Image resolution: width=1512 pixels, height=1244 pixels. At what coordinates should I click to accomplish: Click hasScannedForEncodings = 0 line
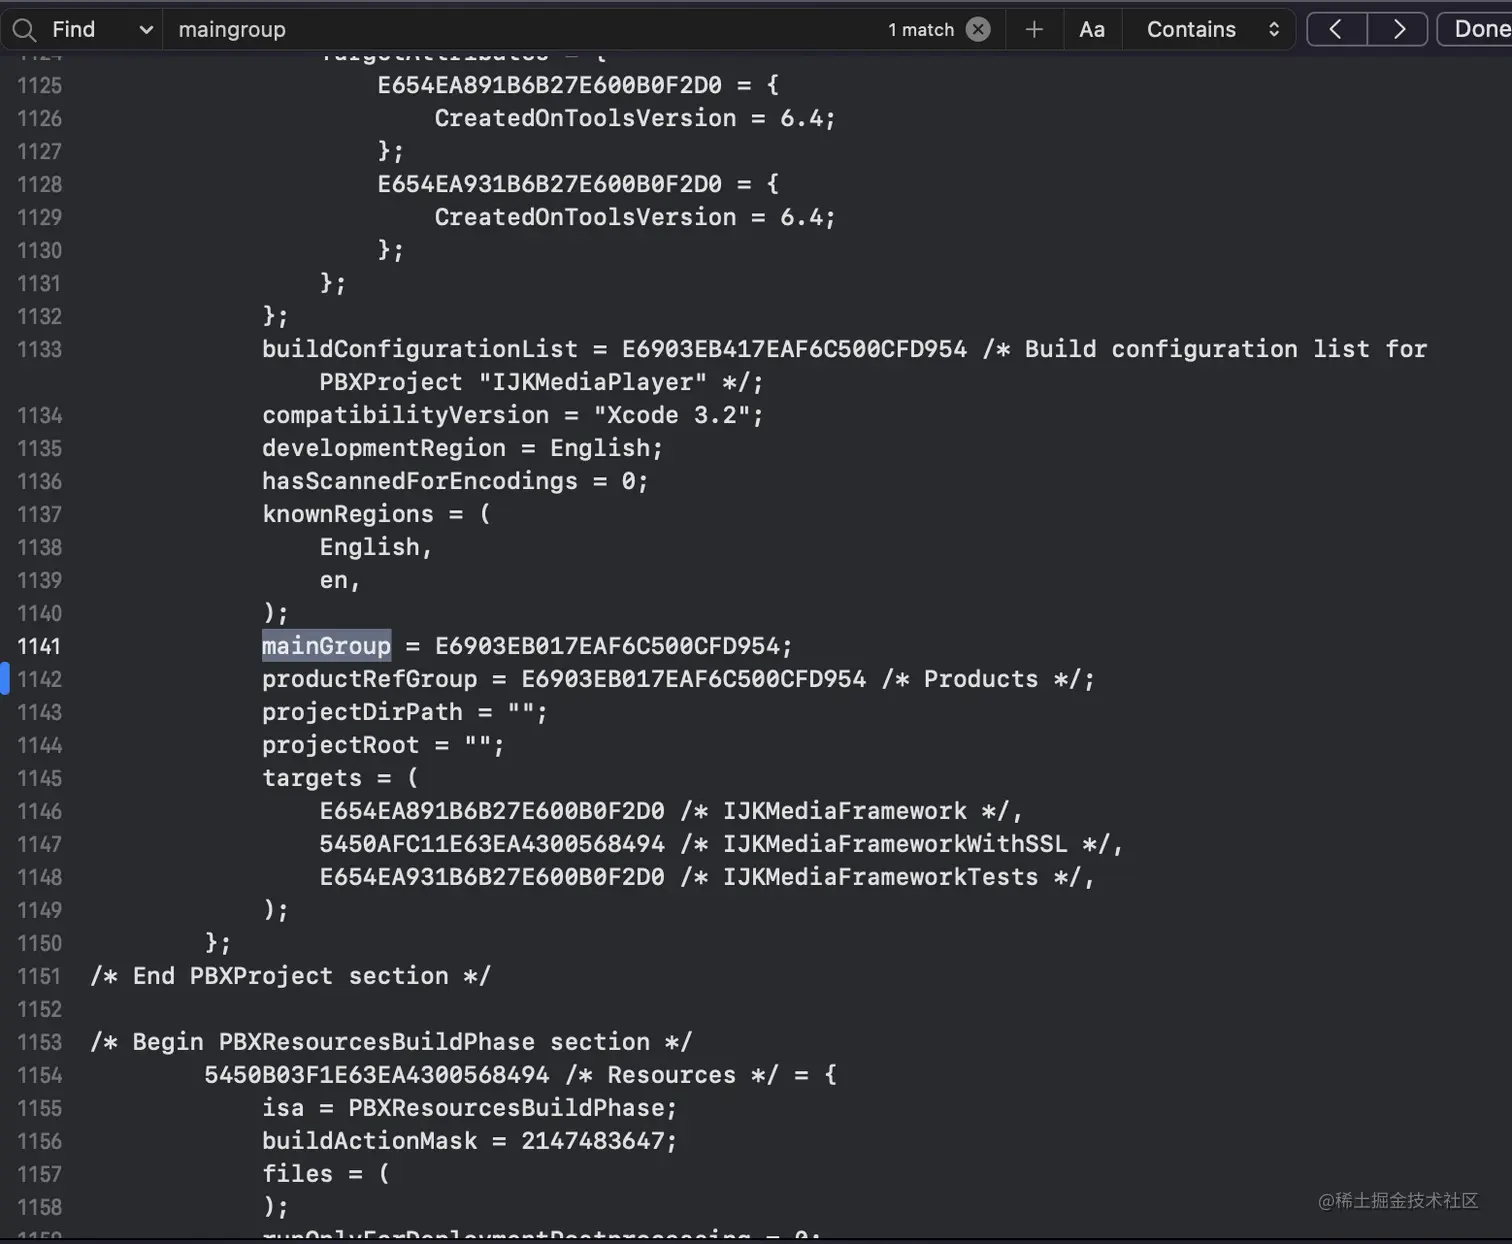pyautogui.click(x=455, y=481)
